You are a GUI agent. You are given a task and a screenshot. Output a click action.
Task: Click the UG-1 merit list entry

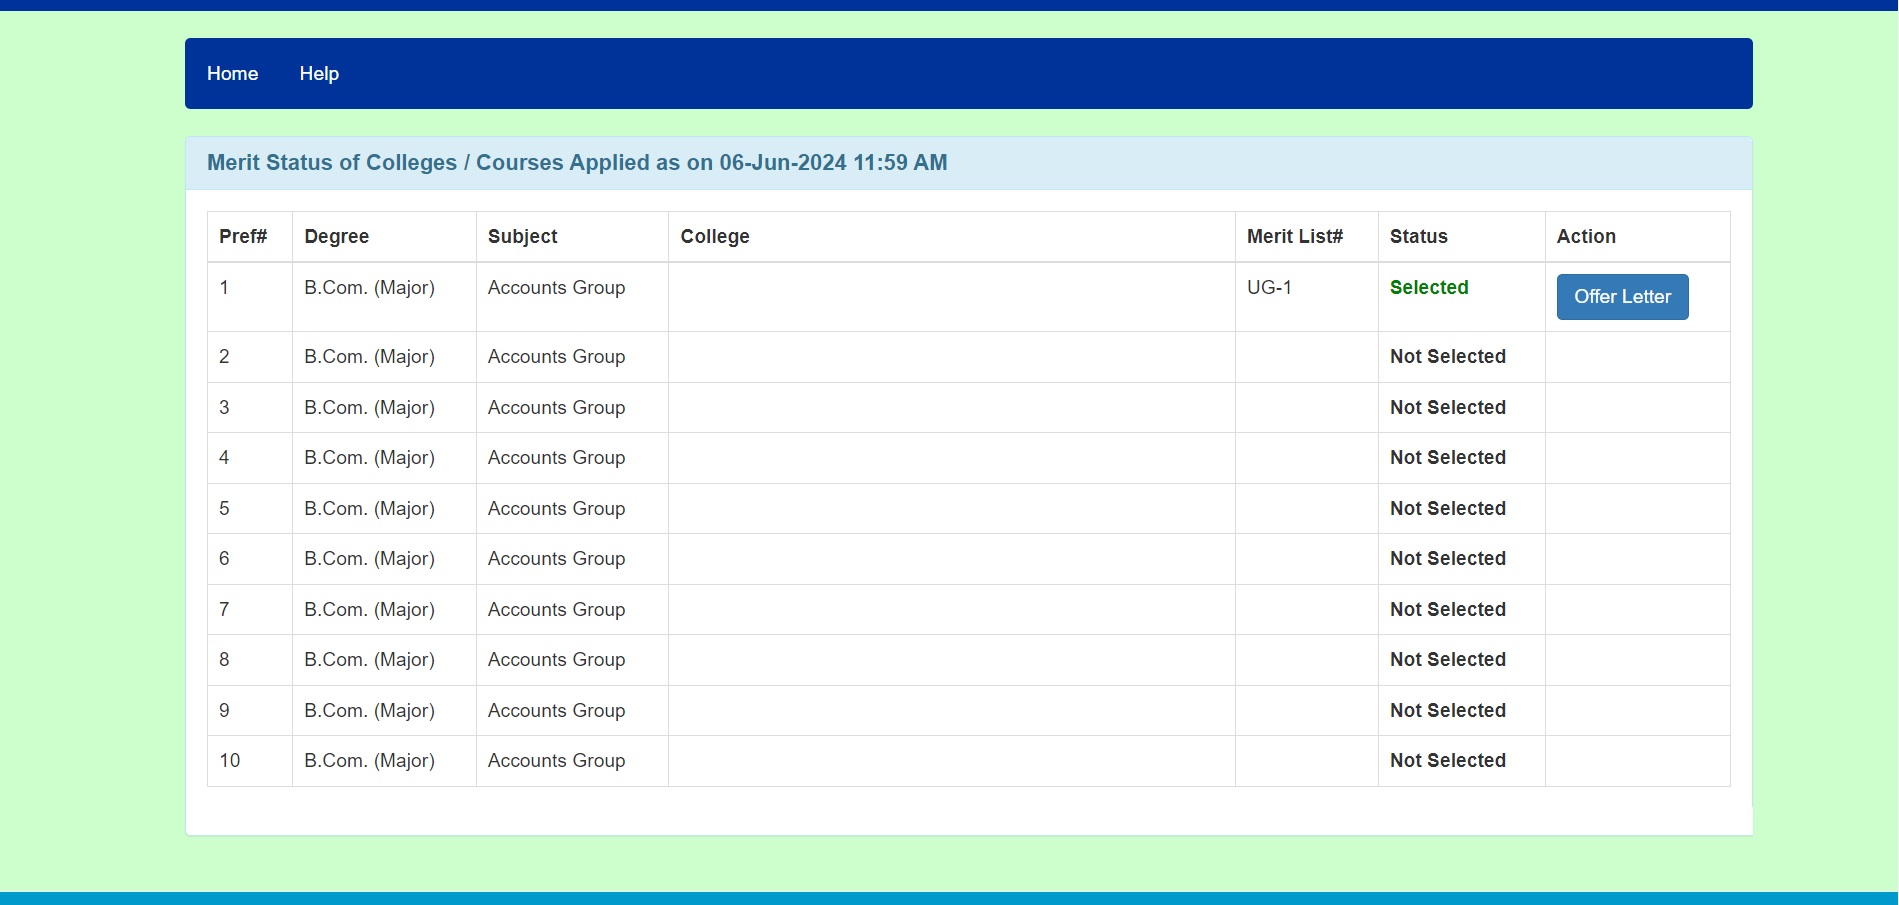(1268, 288)
